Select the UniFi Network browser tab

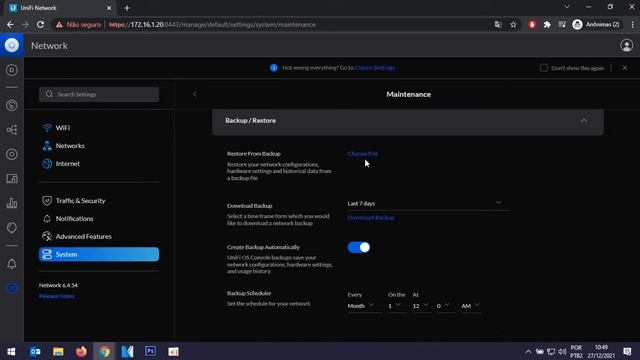coord(60,8)
